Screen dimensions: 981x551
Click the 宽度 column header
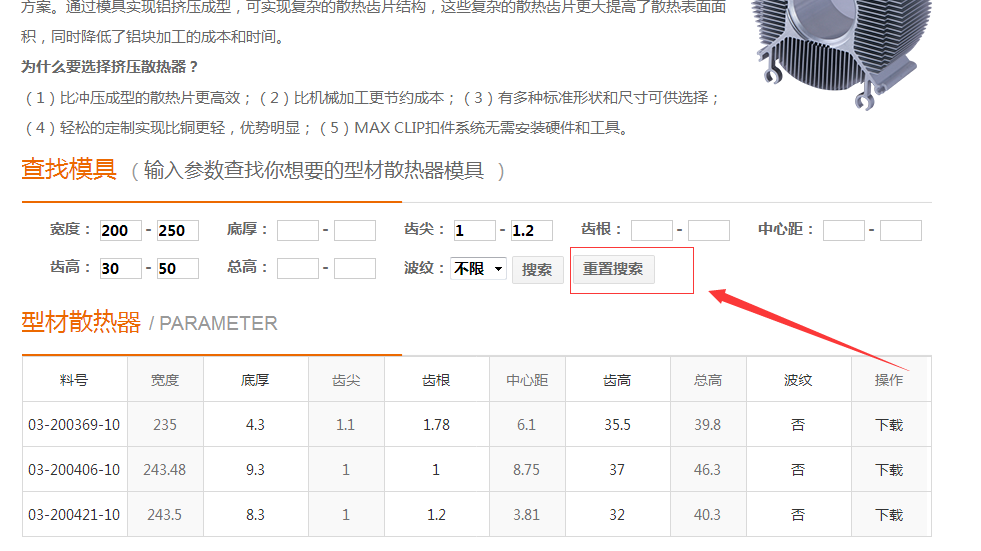coord(165,380)
